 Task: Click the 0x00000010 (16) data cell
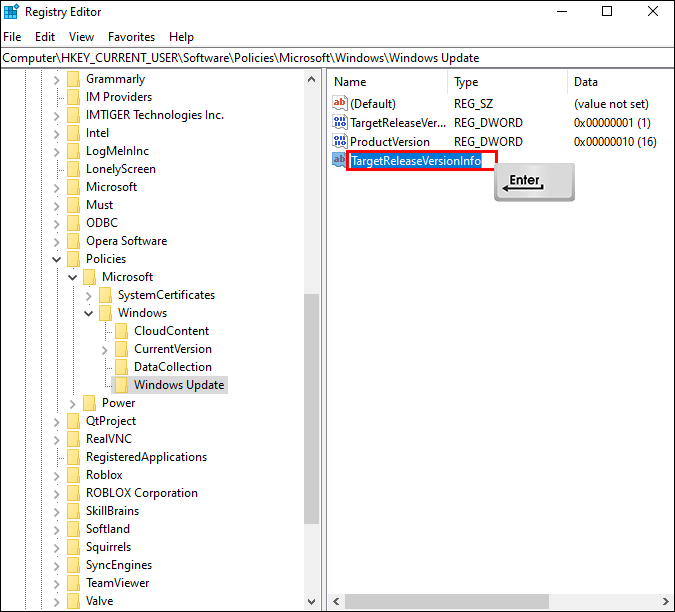615,142
